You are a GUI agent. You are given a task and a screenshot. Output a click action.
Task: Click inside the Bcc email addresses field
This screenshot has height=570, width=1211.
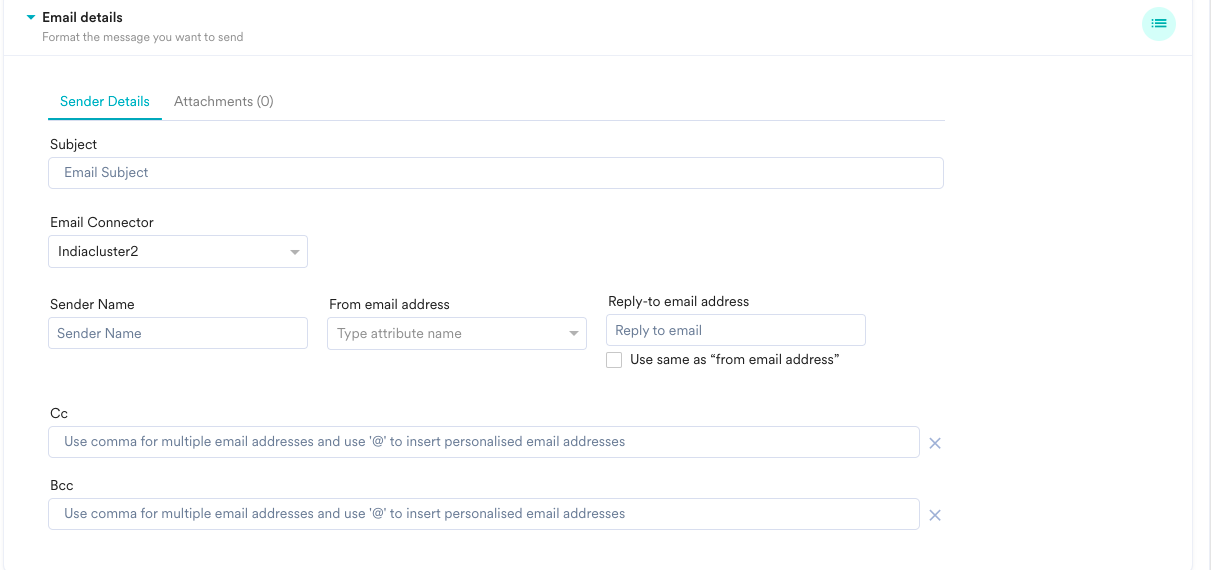pos(483,514)
